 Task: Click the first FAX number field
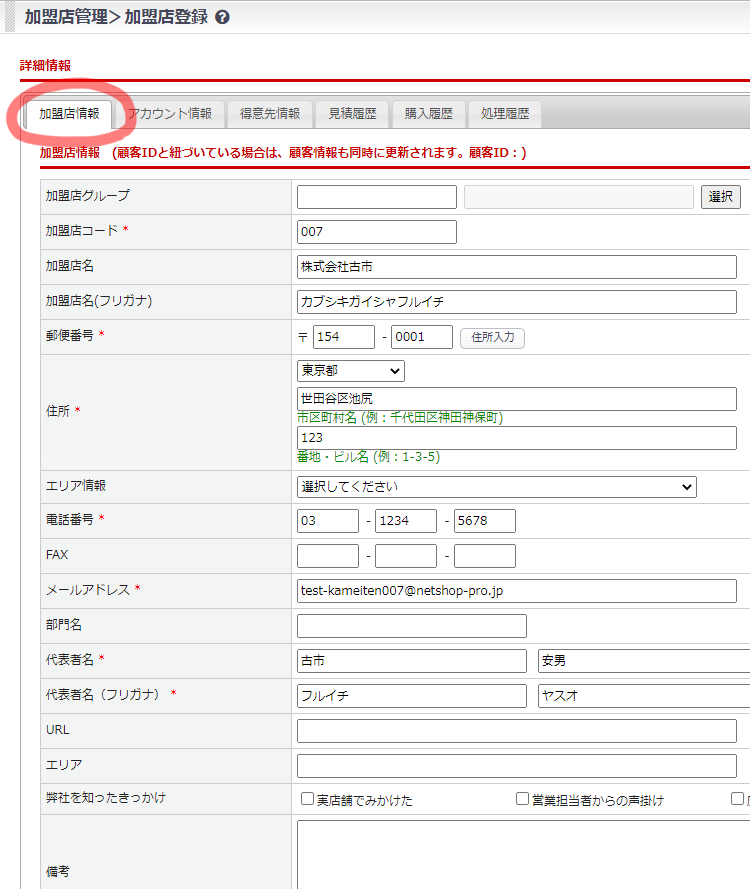(327, 556)
